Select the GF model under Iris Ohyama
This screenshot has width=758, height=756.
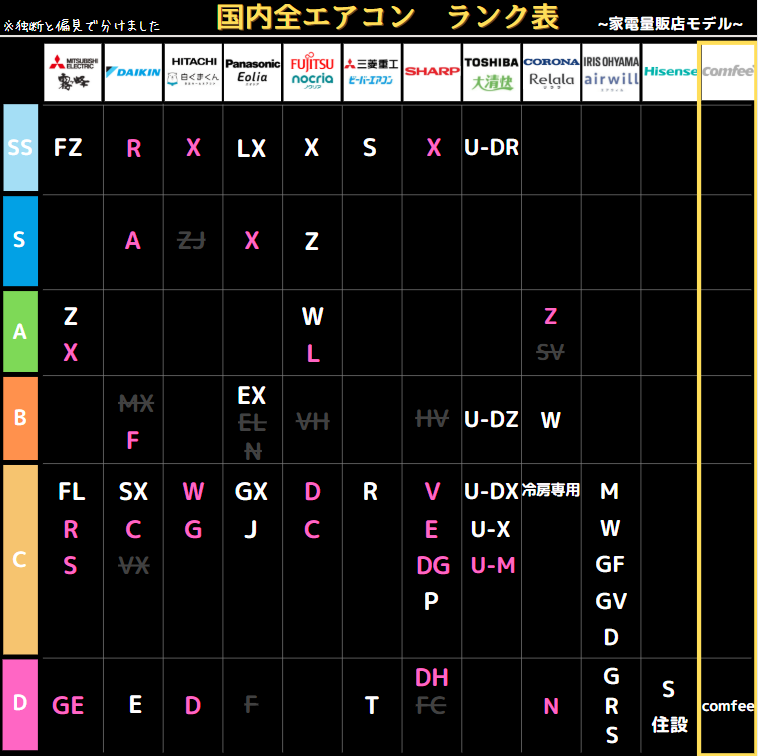click(x=610, y=564)
